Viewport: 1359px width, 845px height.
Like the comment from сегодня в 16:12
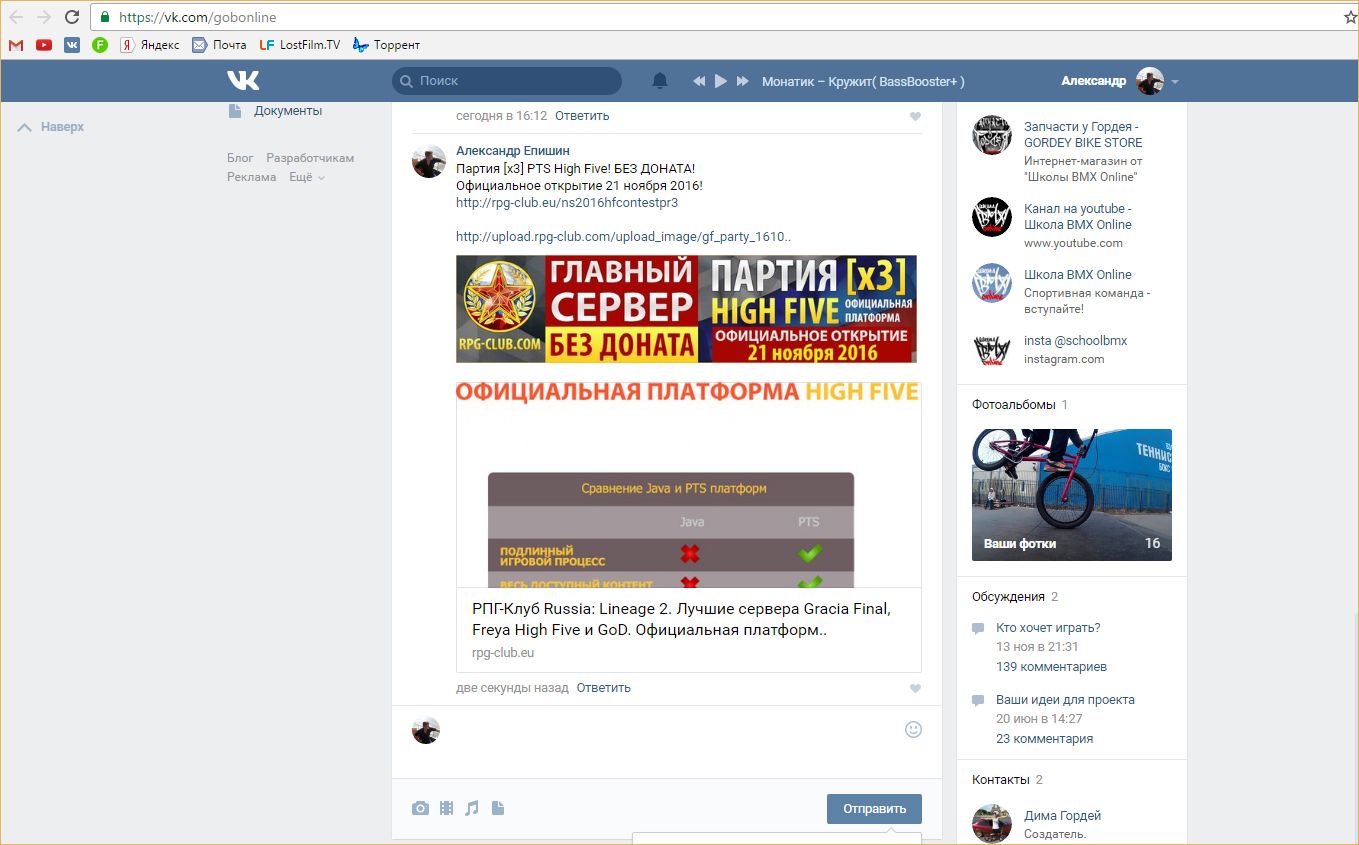(915, 117)
